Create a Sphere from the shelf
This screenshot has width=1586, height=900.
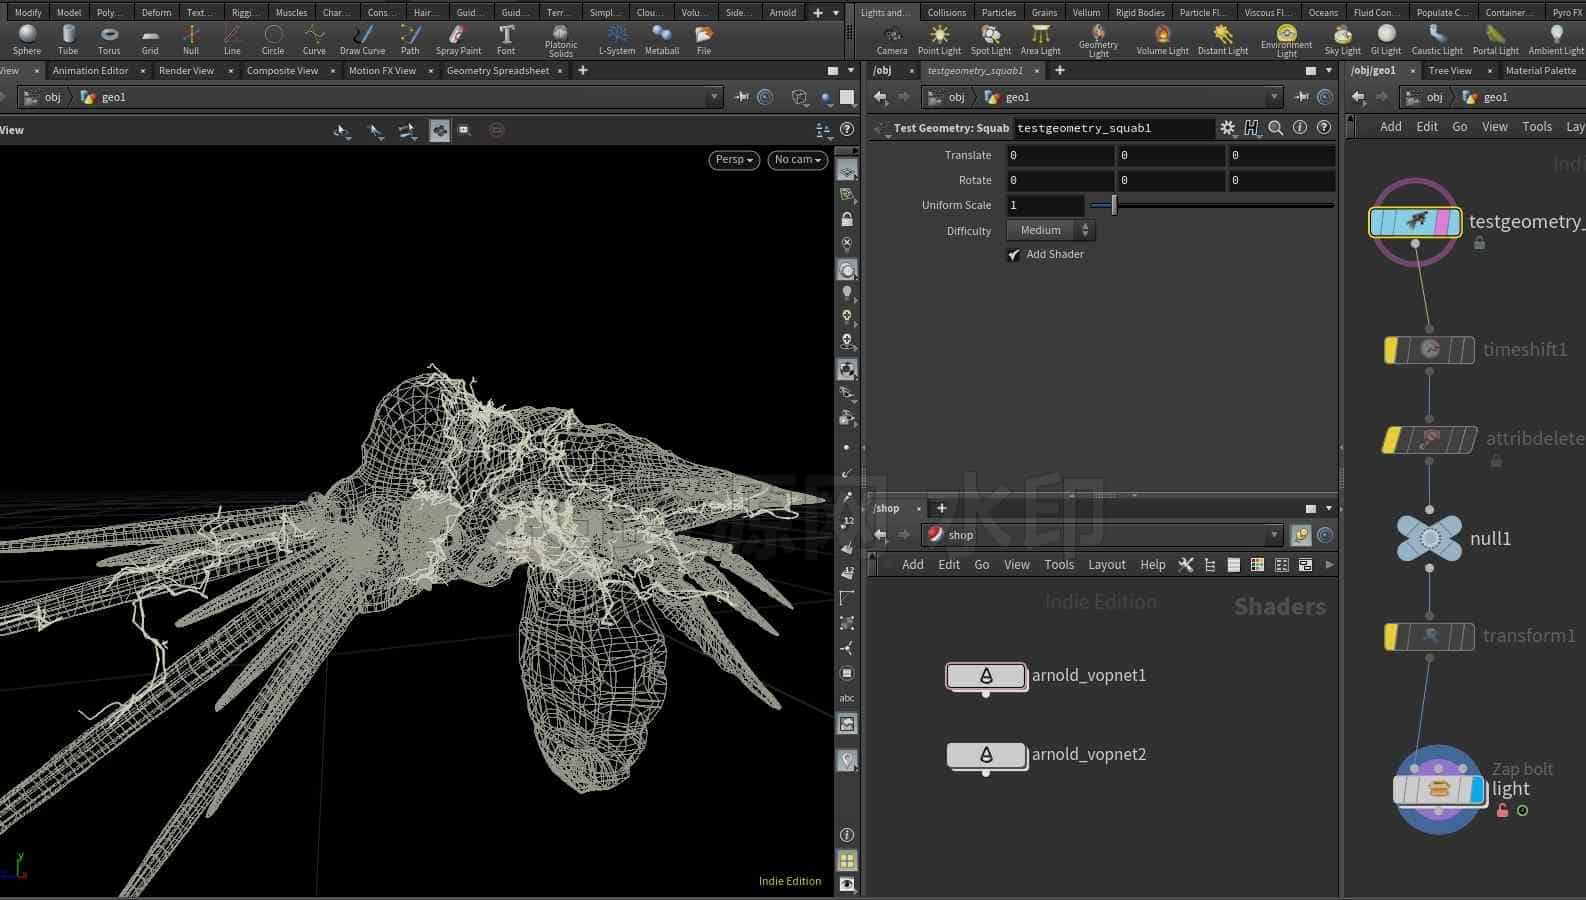(27, 40)
